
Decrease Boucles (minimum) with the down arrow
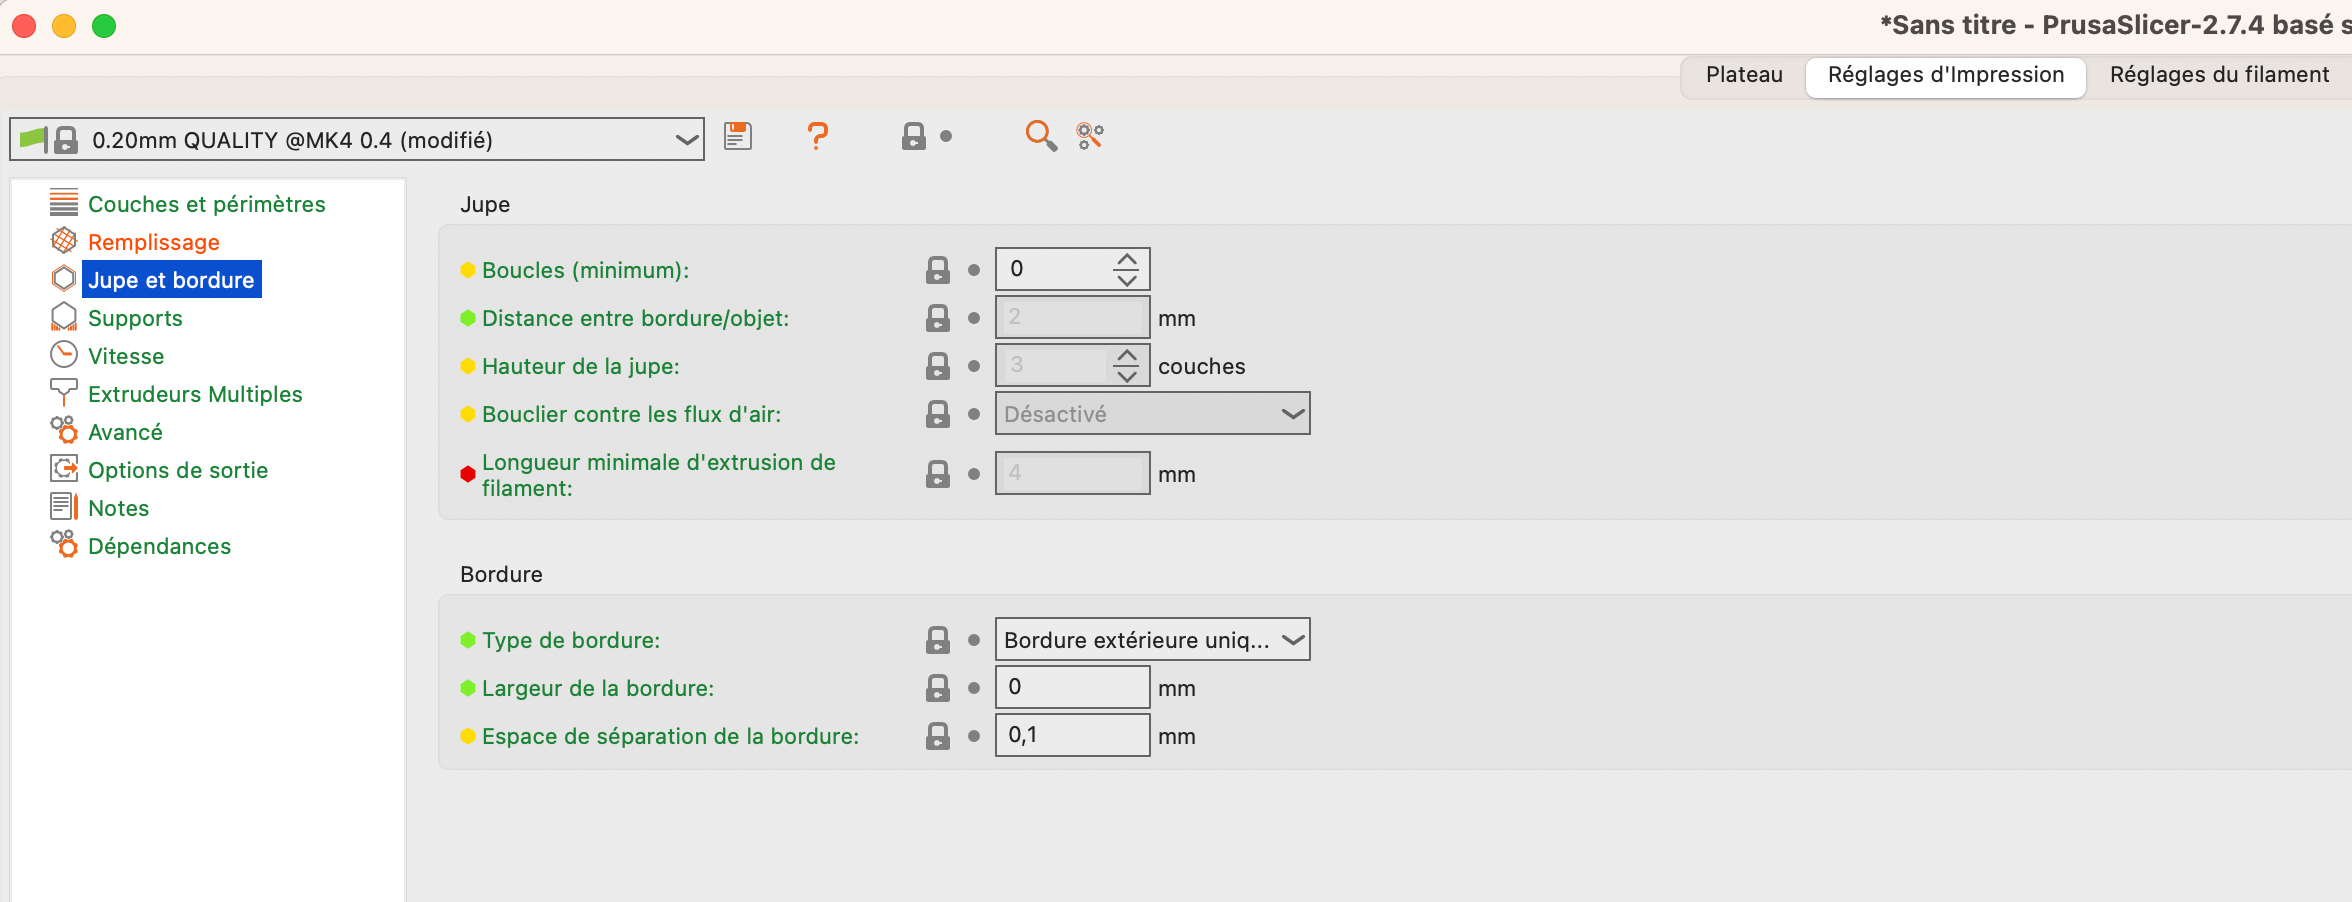pos(1127,280)
